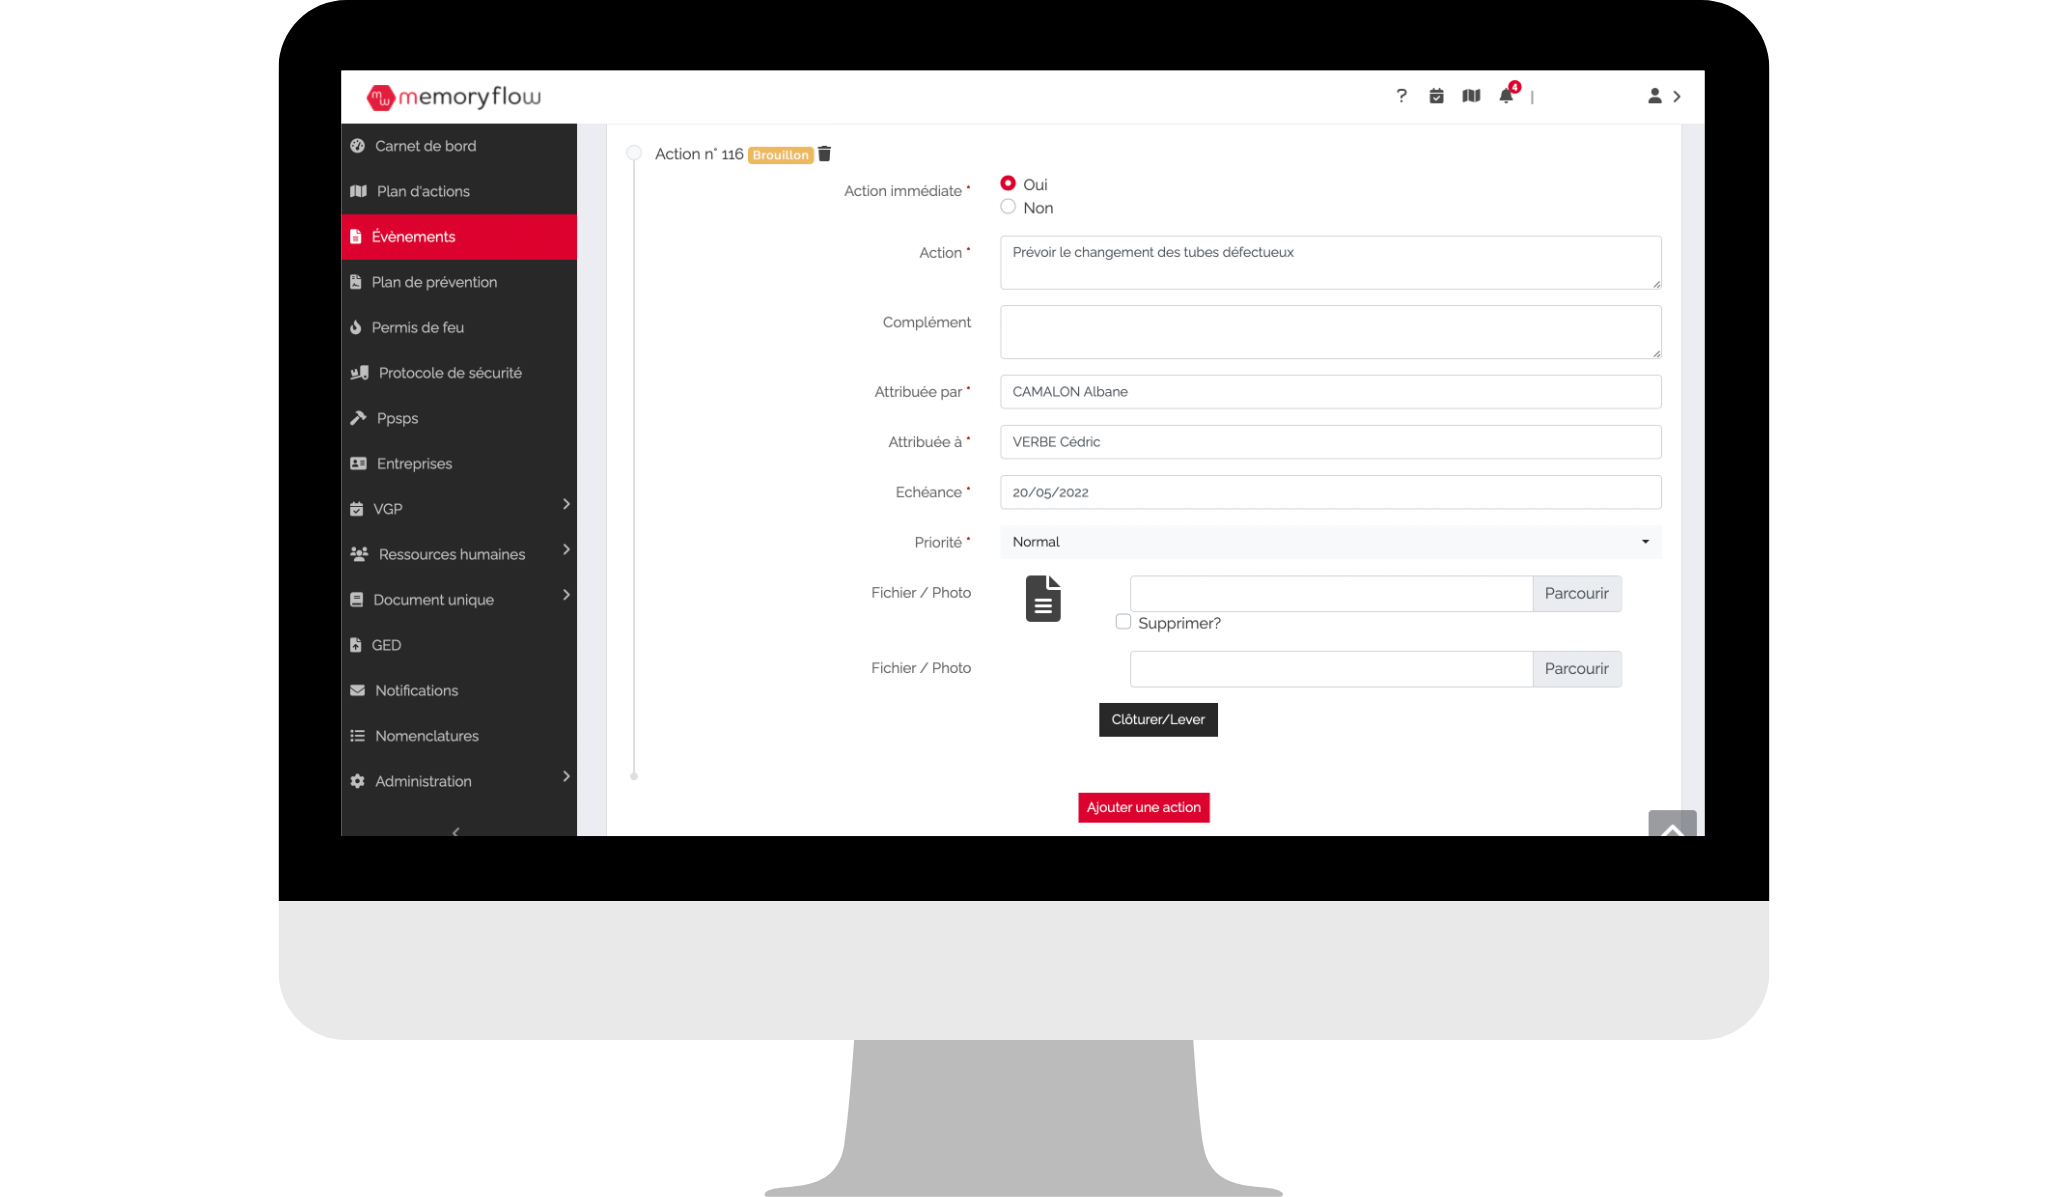Click the Plan de prévention icon
This screenshot has width=2048, height=1197.
tap(359, 281)
